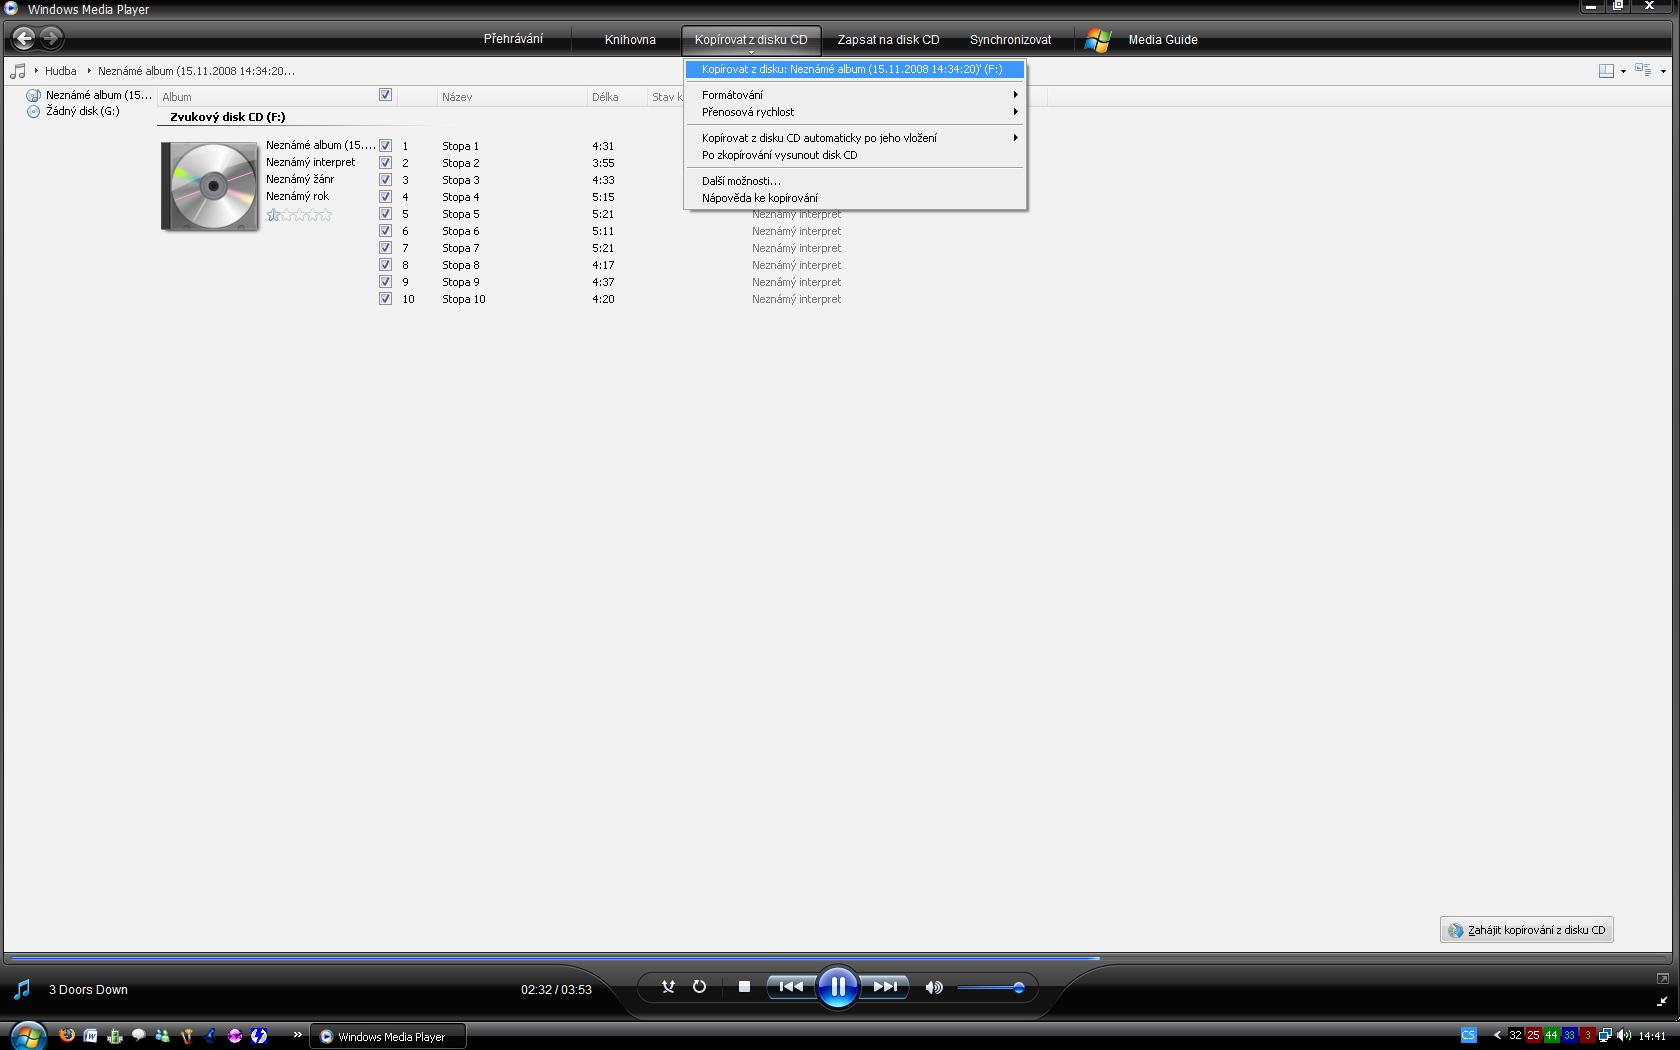Open Nápověda ke kopírování
Viewport: 1680px width, 1050px height.
click(x=855, y=198)
